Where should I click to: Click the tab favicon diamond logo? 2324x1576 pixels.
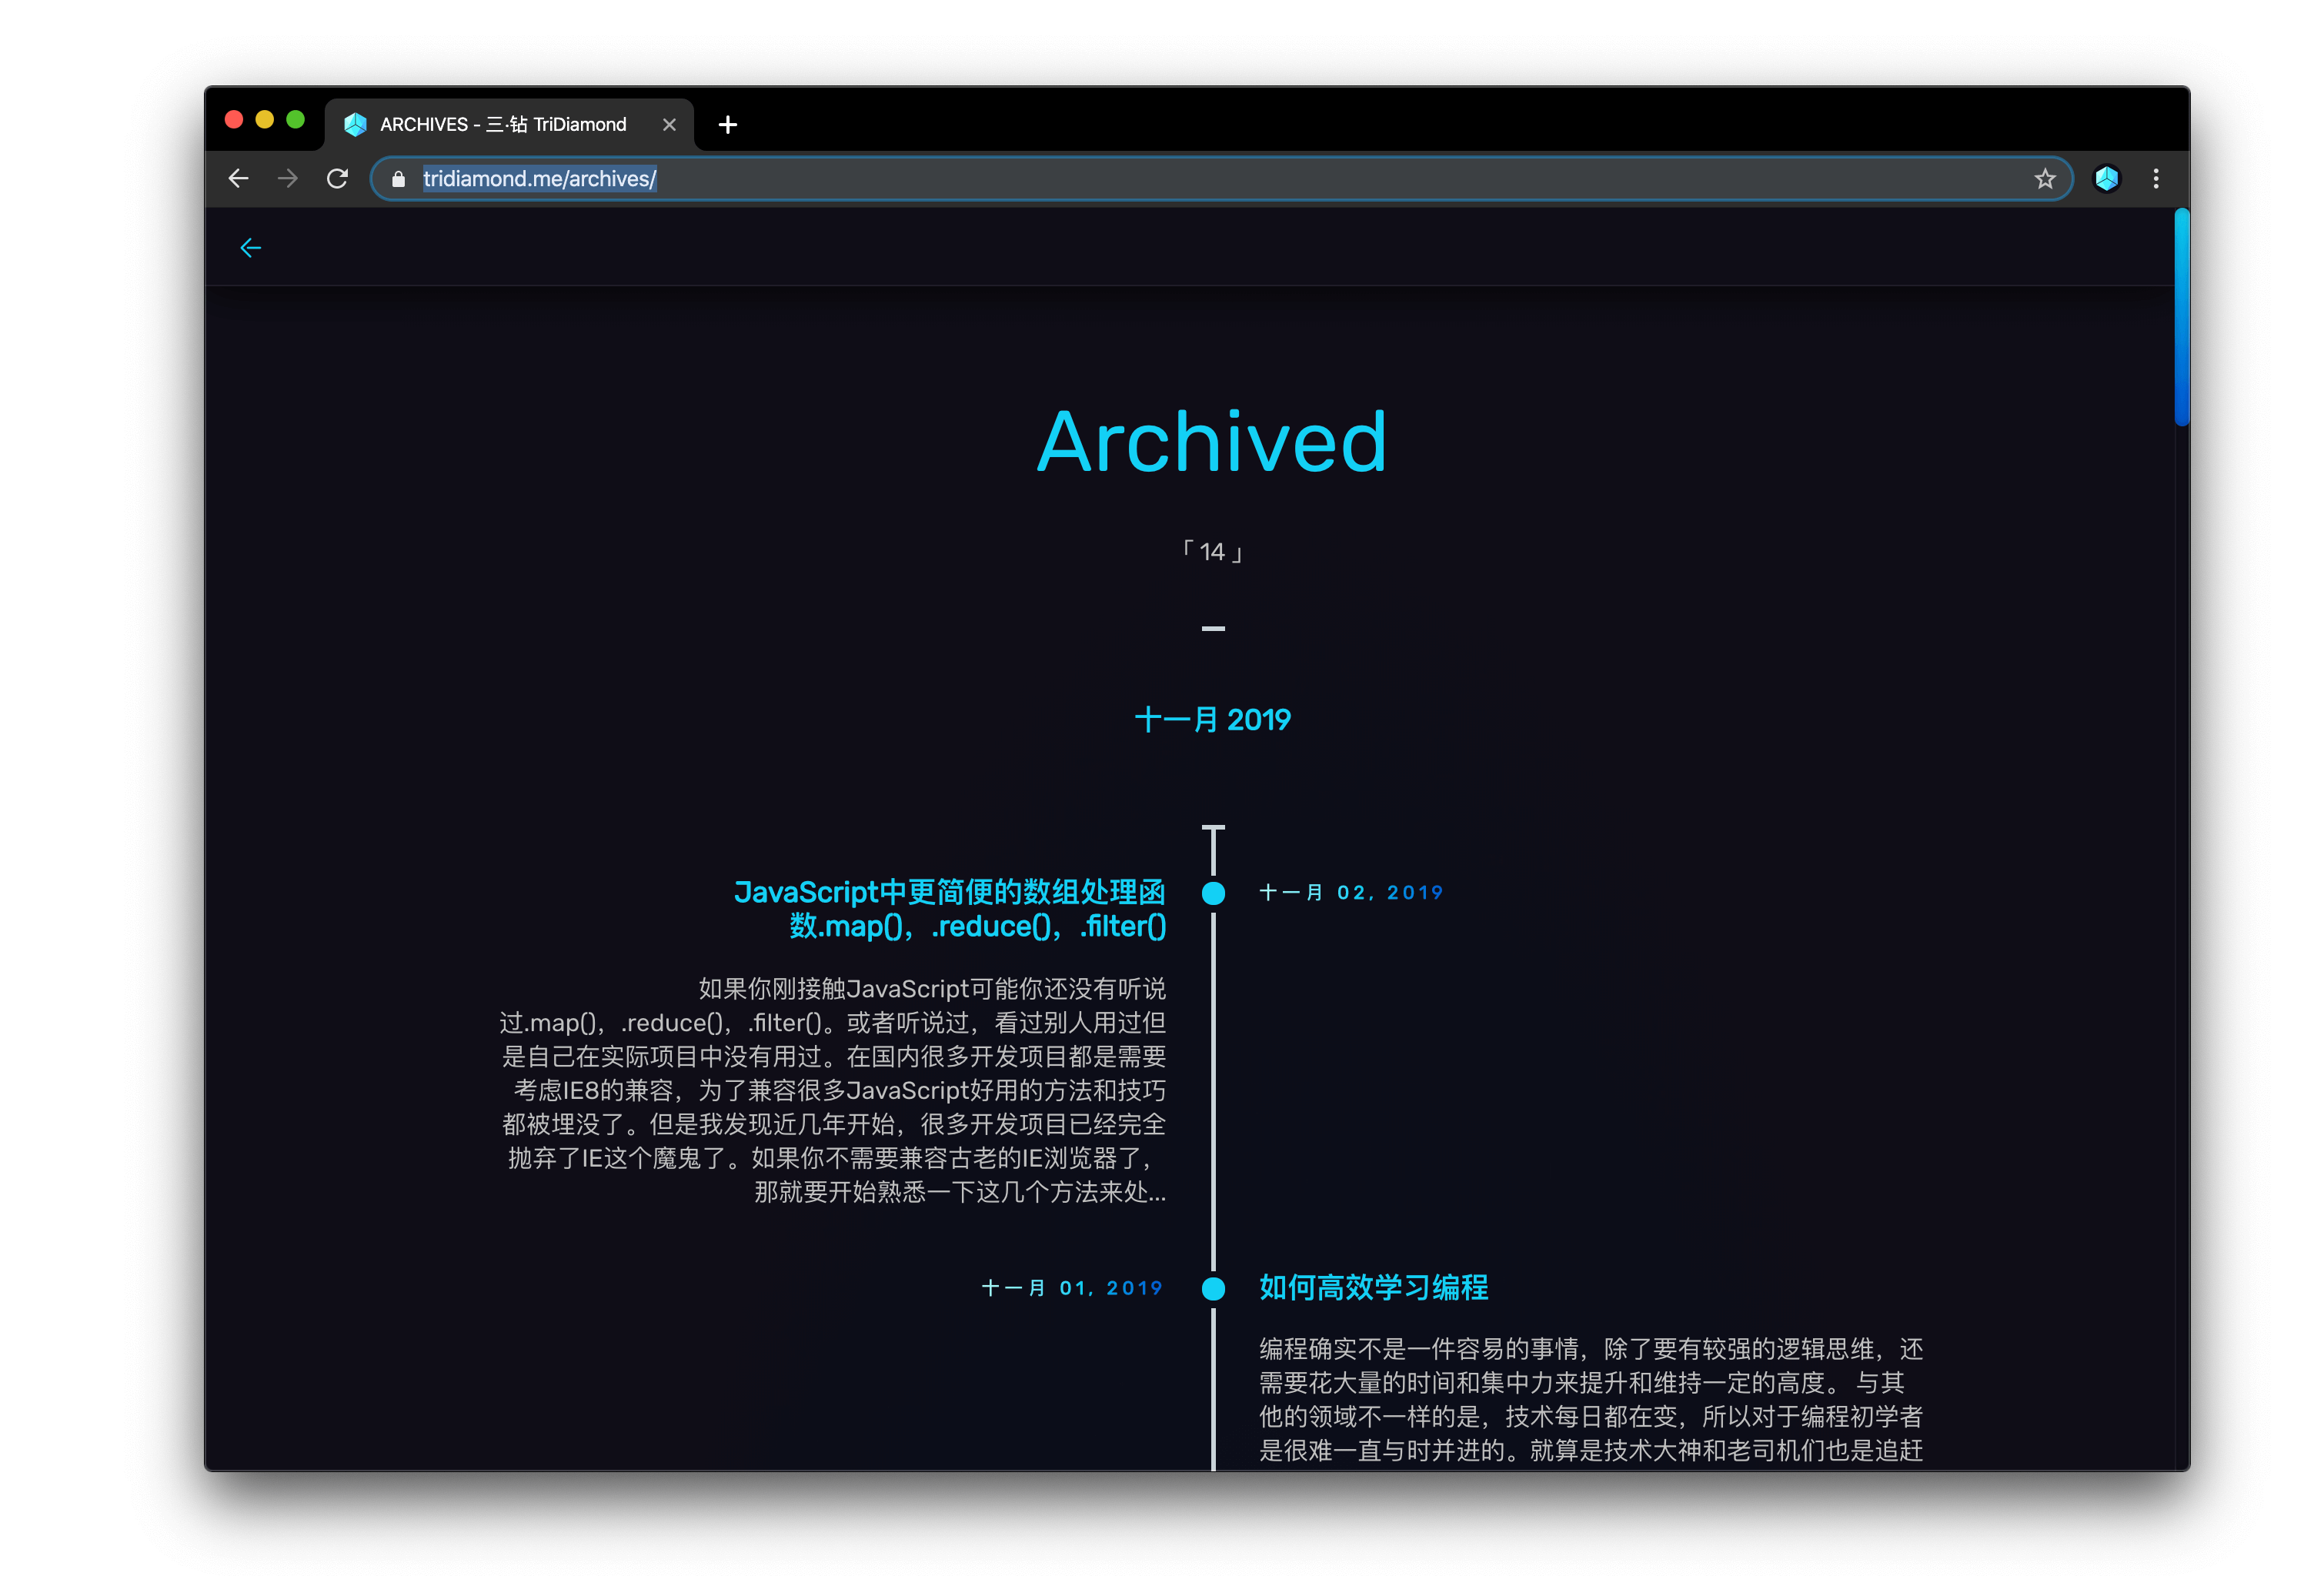(355, 124)
